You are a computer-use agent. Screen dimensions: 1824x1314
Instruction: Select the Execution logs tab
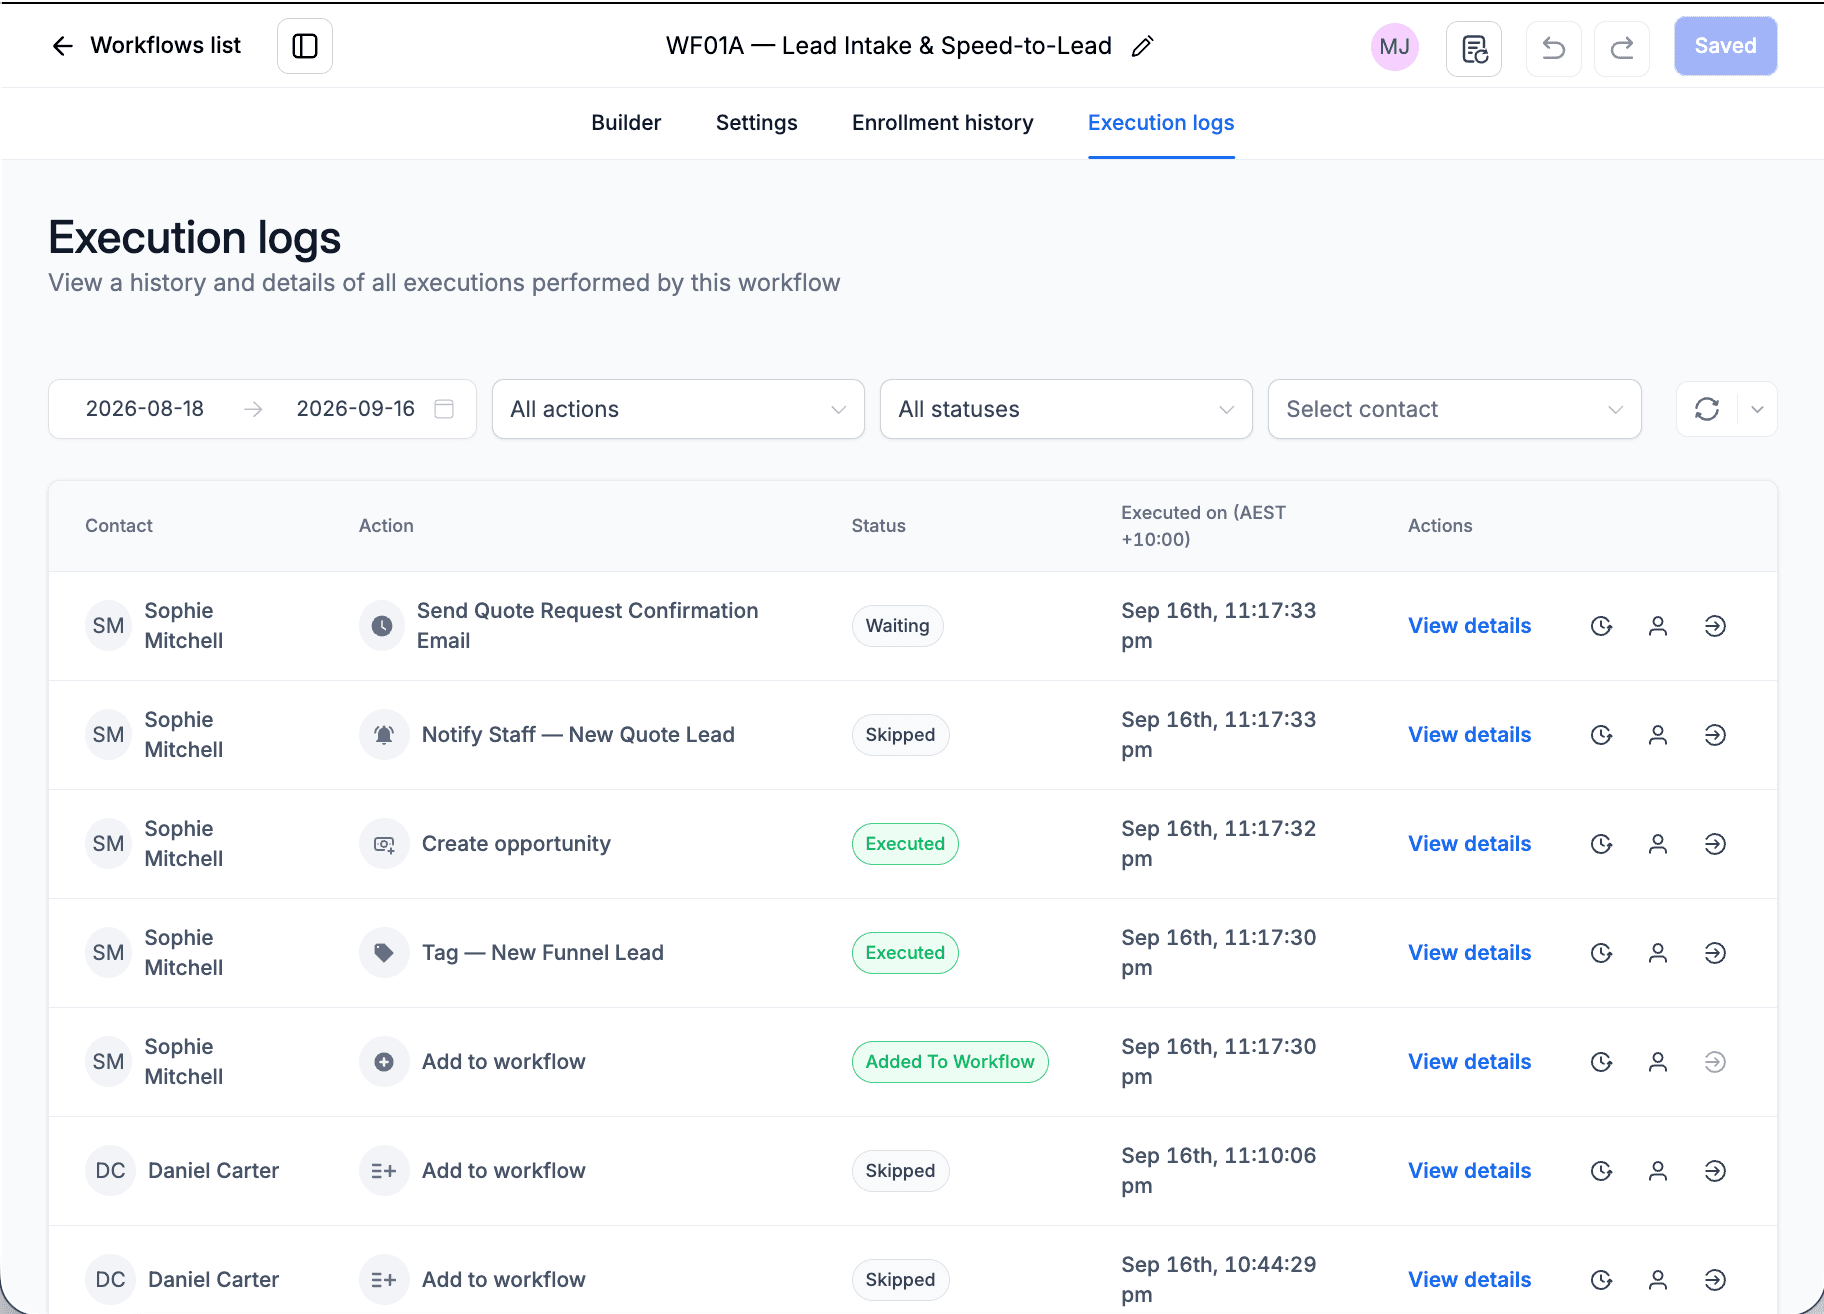point(1161,123)
